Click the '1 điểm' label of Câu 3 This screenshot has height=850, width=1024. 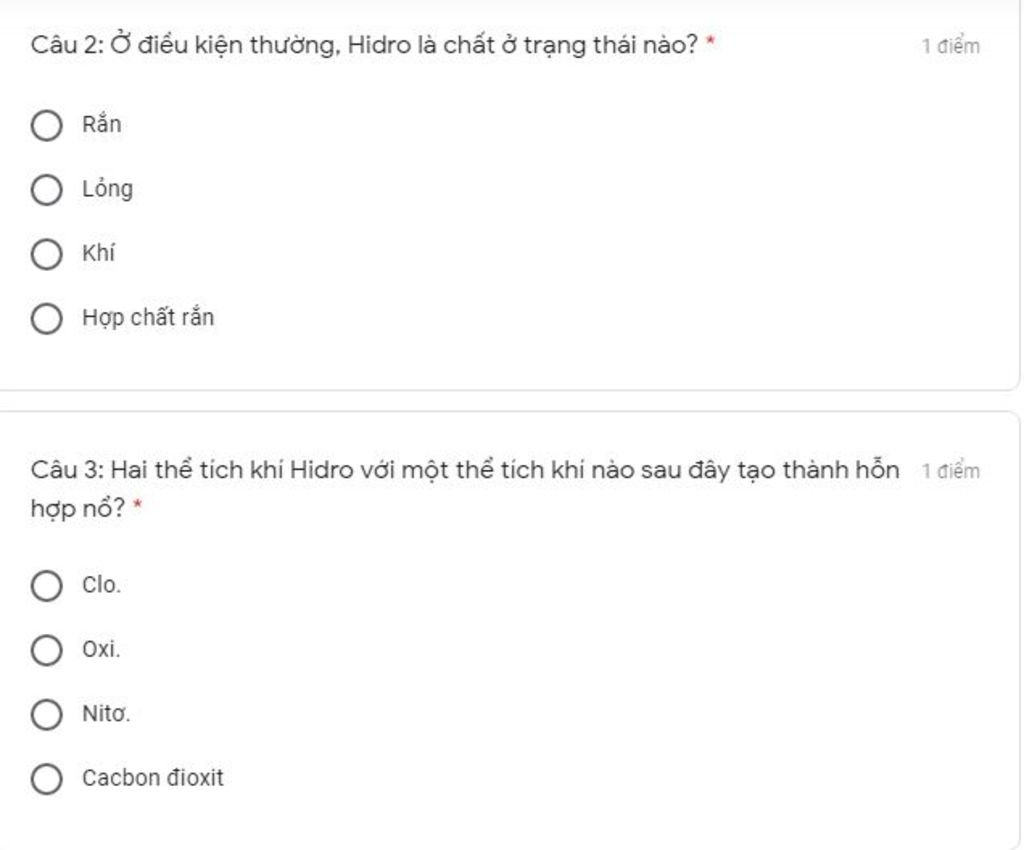(x=951, y=471)
